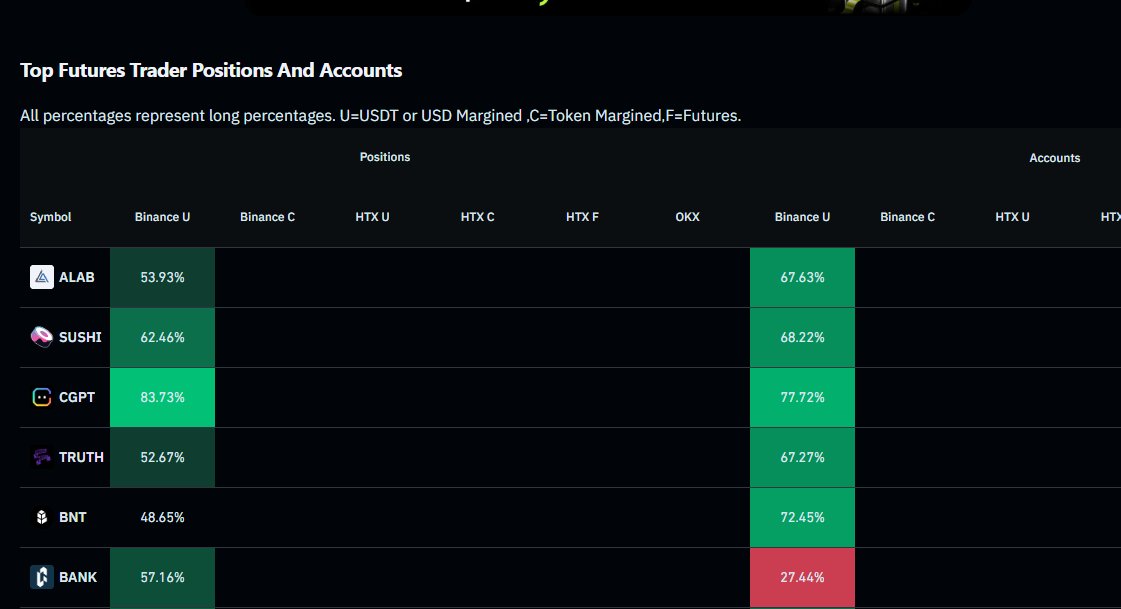1121x609 pixels.
Task: Click the OKX column header
Action: 688,217
